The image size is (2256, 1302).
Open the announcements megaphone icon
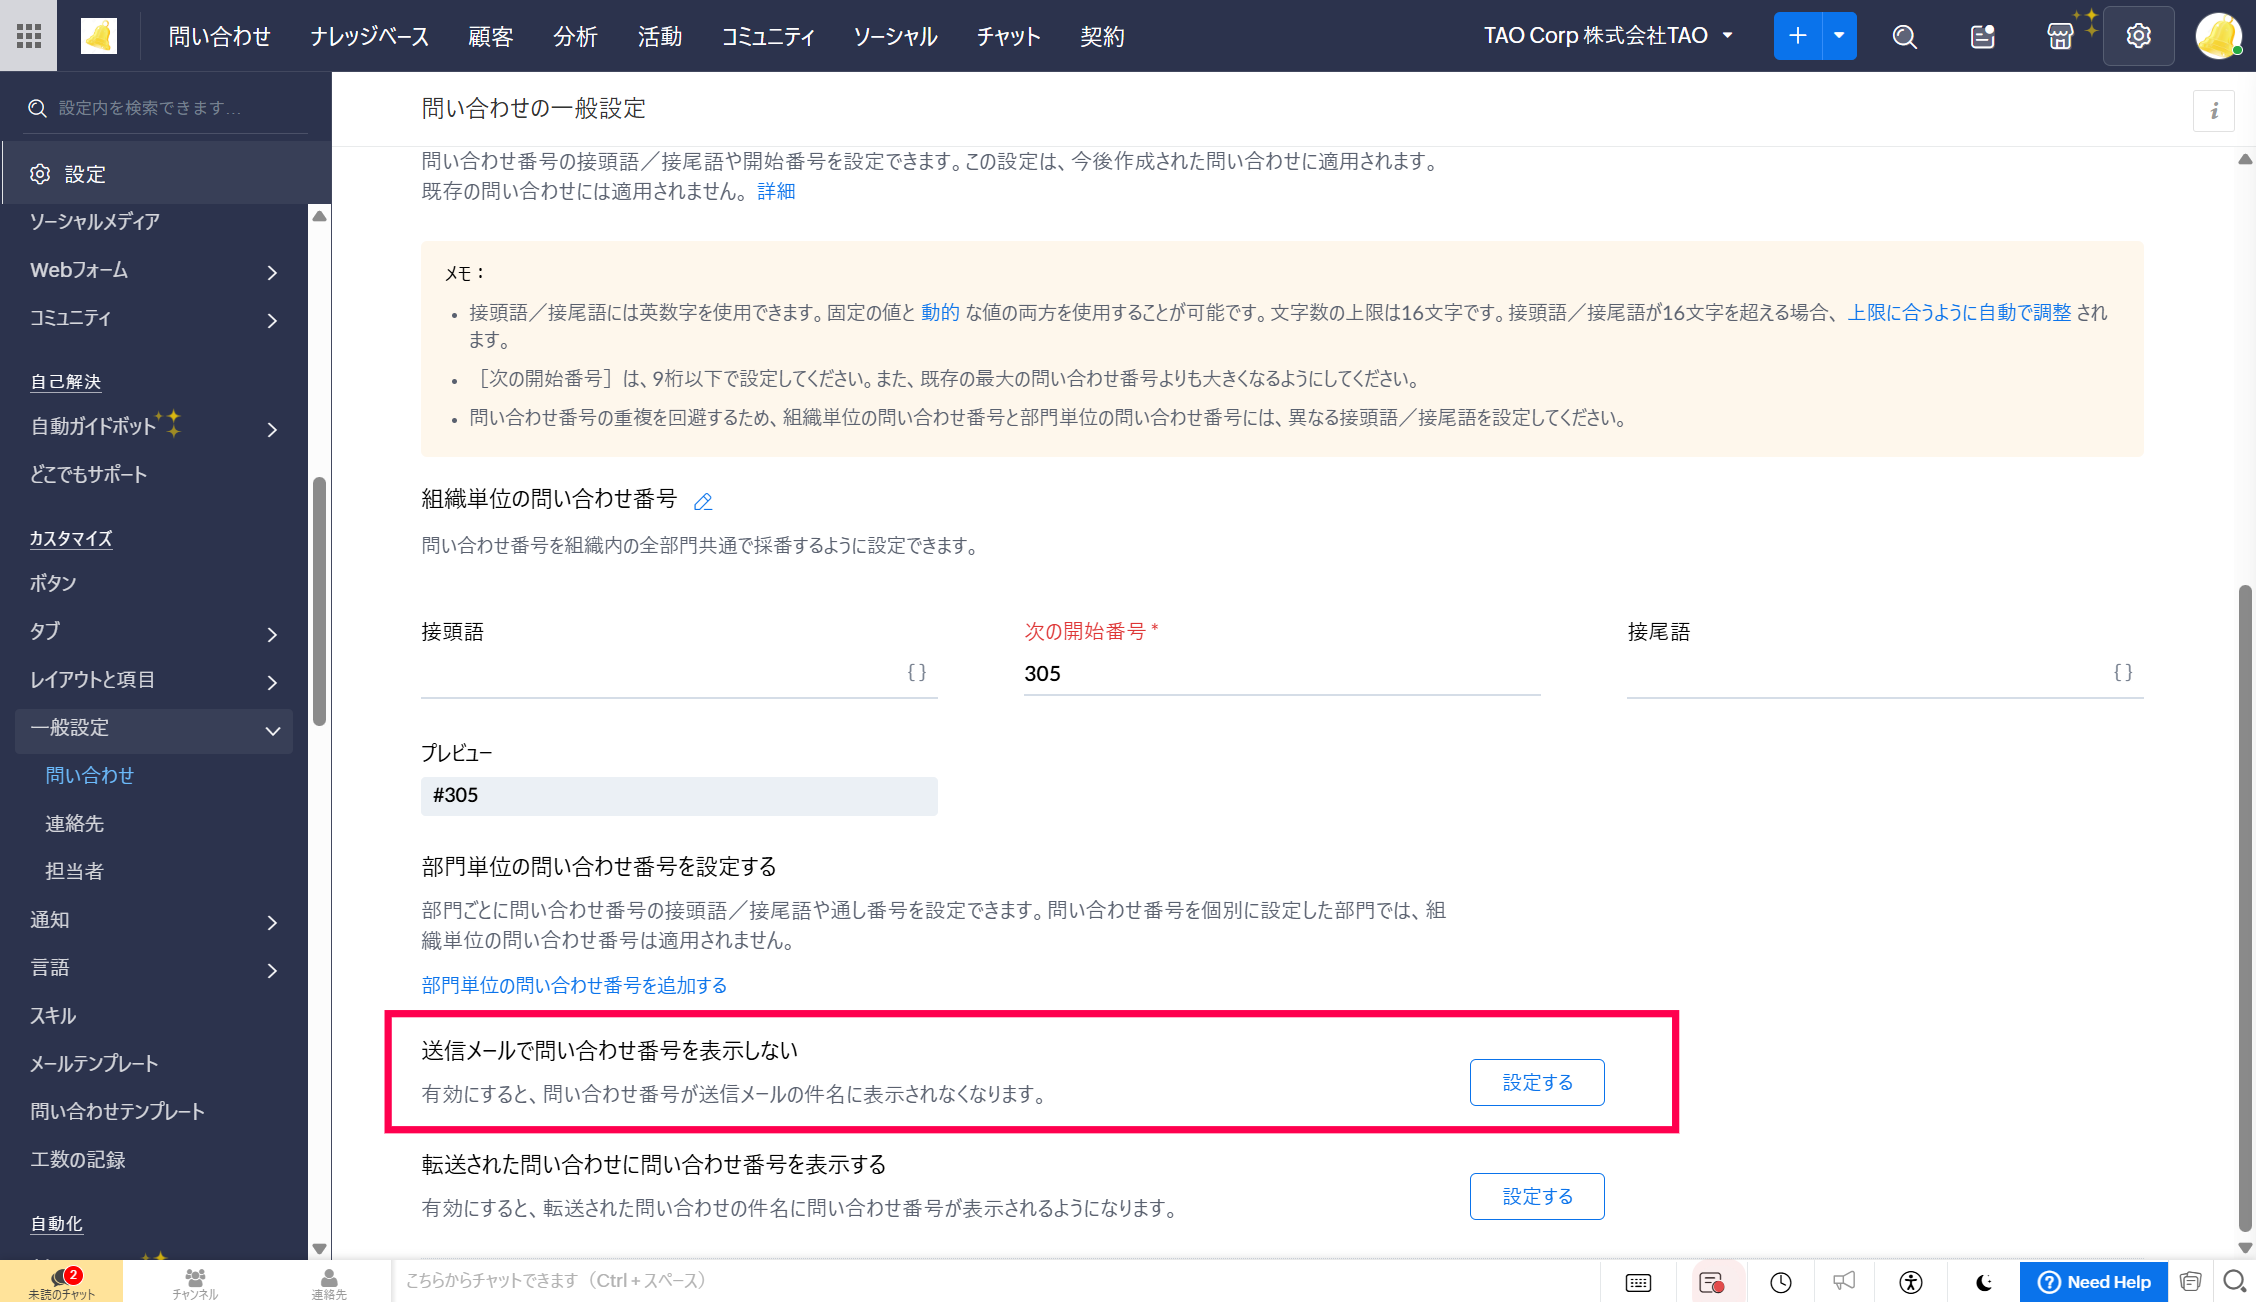pos(1844,1281)
